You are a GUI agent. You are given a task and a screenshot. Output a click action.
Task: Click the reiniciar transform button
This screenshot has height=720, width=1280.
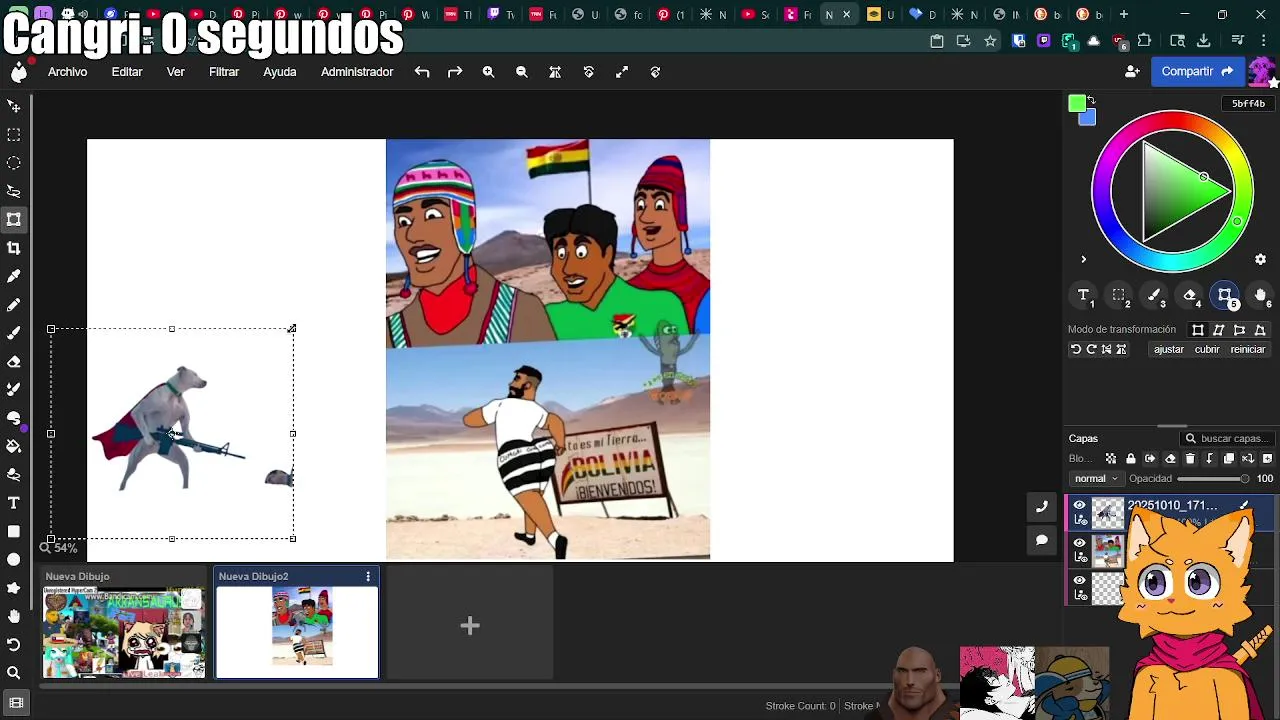click(x=1248, y=350)
